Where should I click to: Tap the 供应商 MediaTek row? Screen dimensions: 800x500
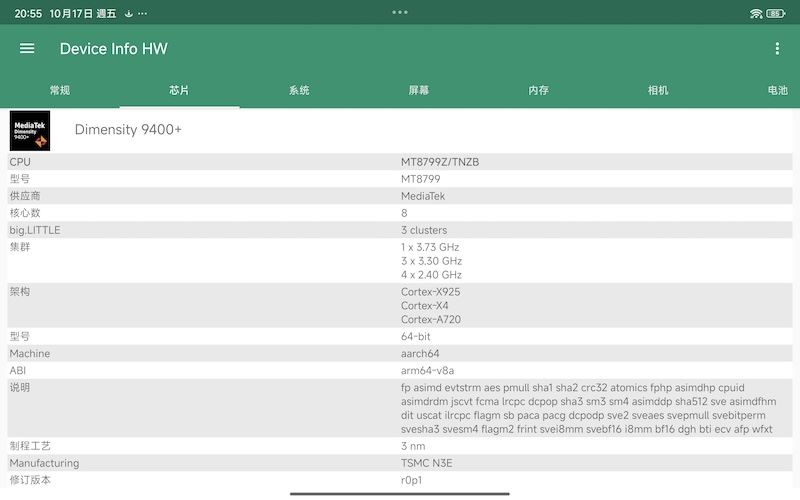click(400, 196)
